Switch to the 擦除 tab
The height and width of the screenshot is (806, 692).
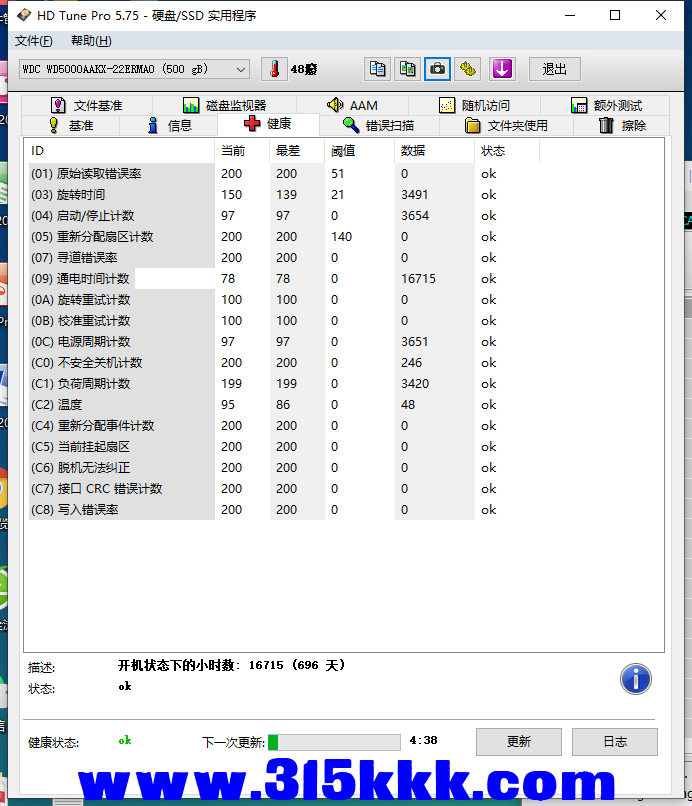[622, 125]
